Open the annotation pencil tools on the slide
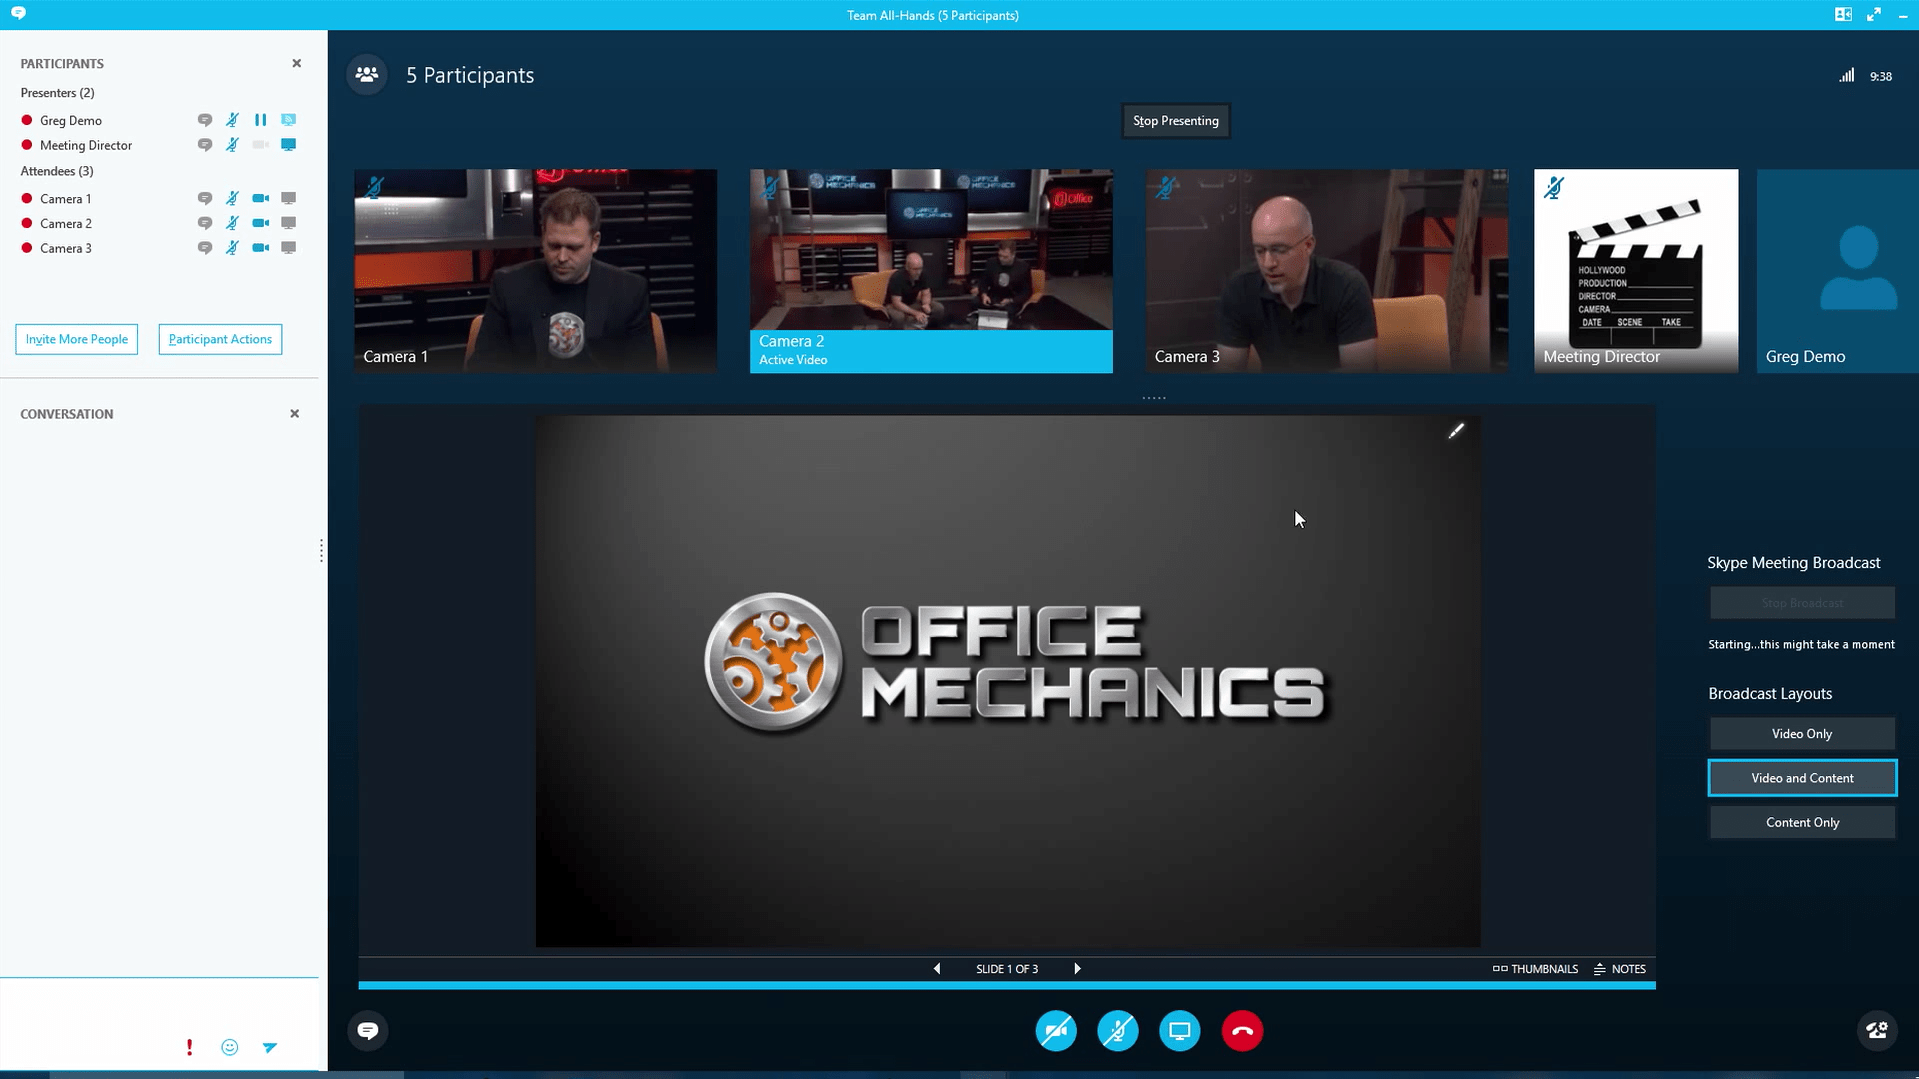This screenshot has height=1079, width=1919. pyautogui.click(x=1456, y=431)
